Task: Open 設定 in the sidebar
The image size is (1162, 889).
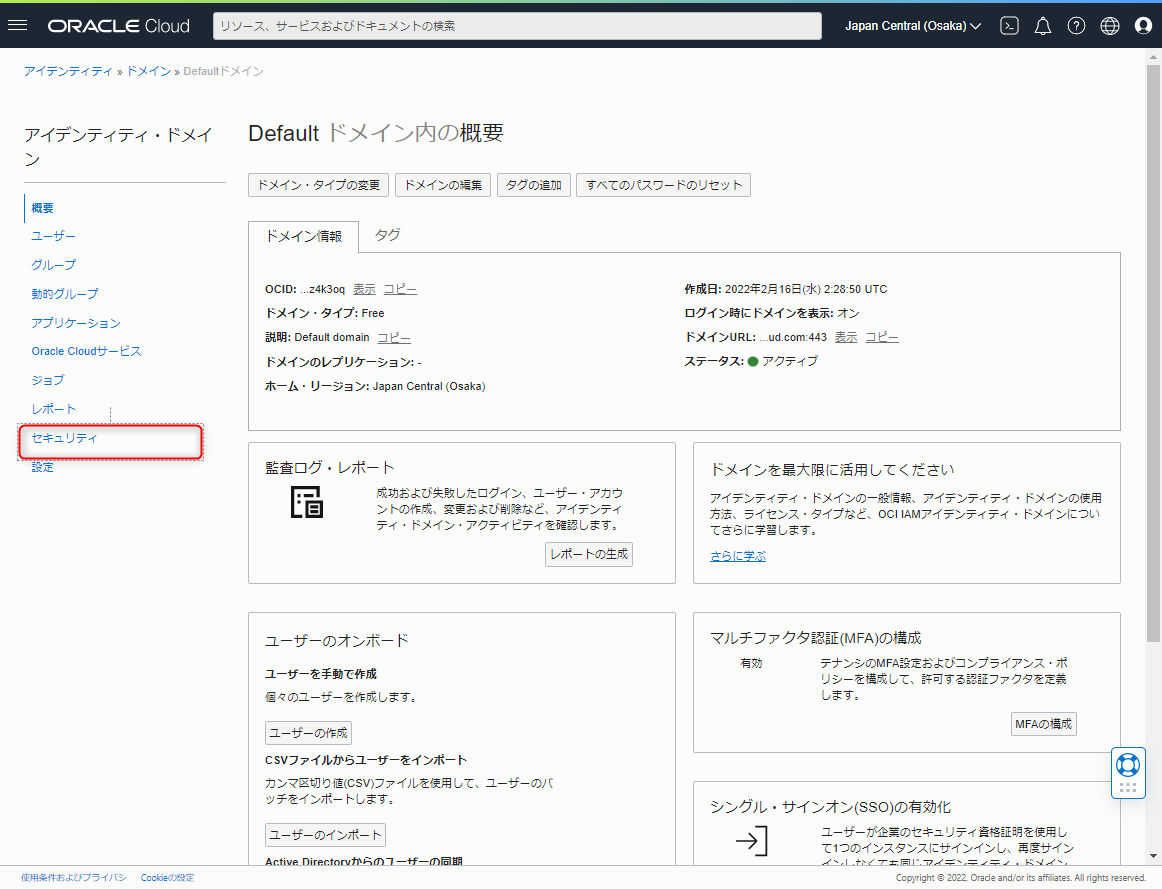Action: pos(42,467)
